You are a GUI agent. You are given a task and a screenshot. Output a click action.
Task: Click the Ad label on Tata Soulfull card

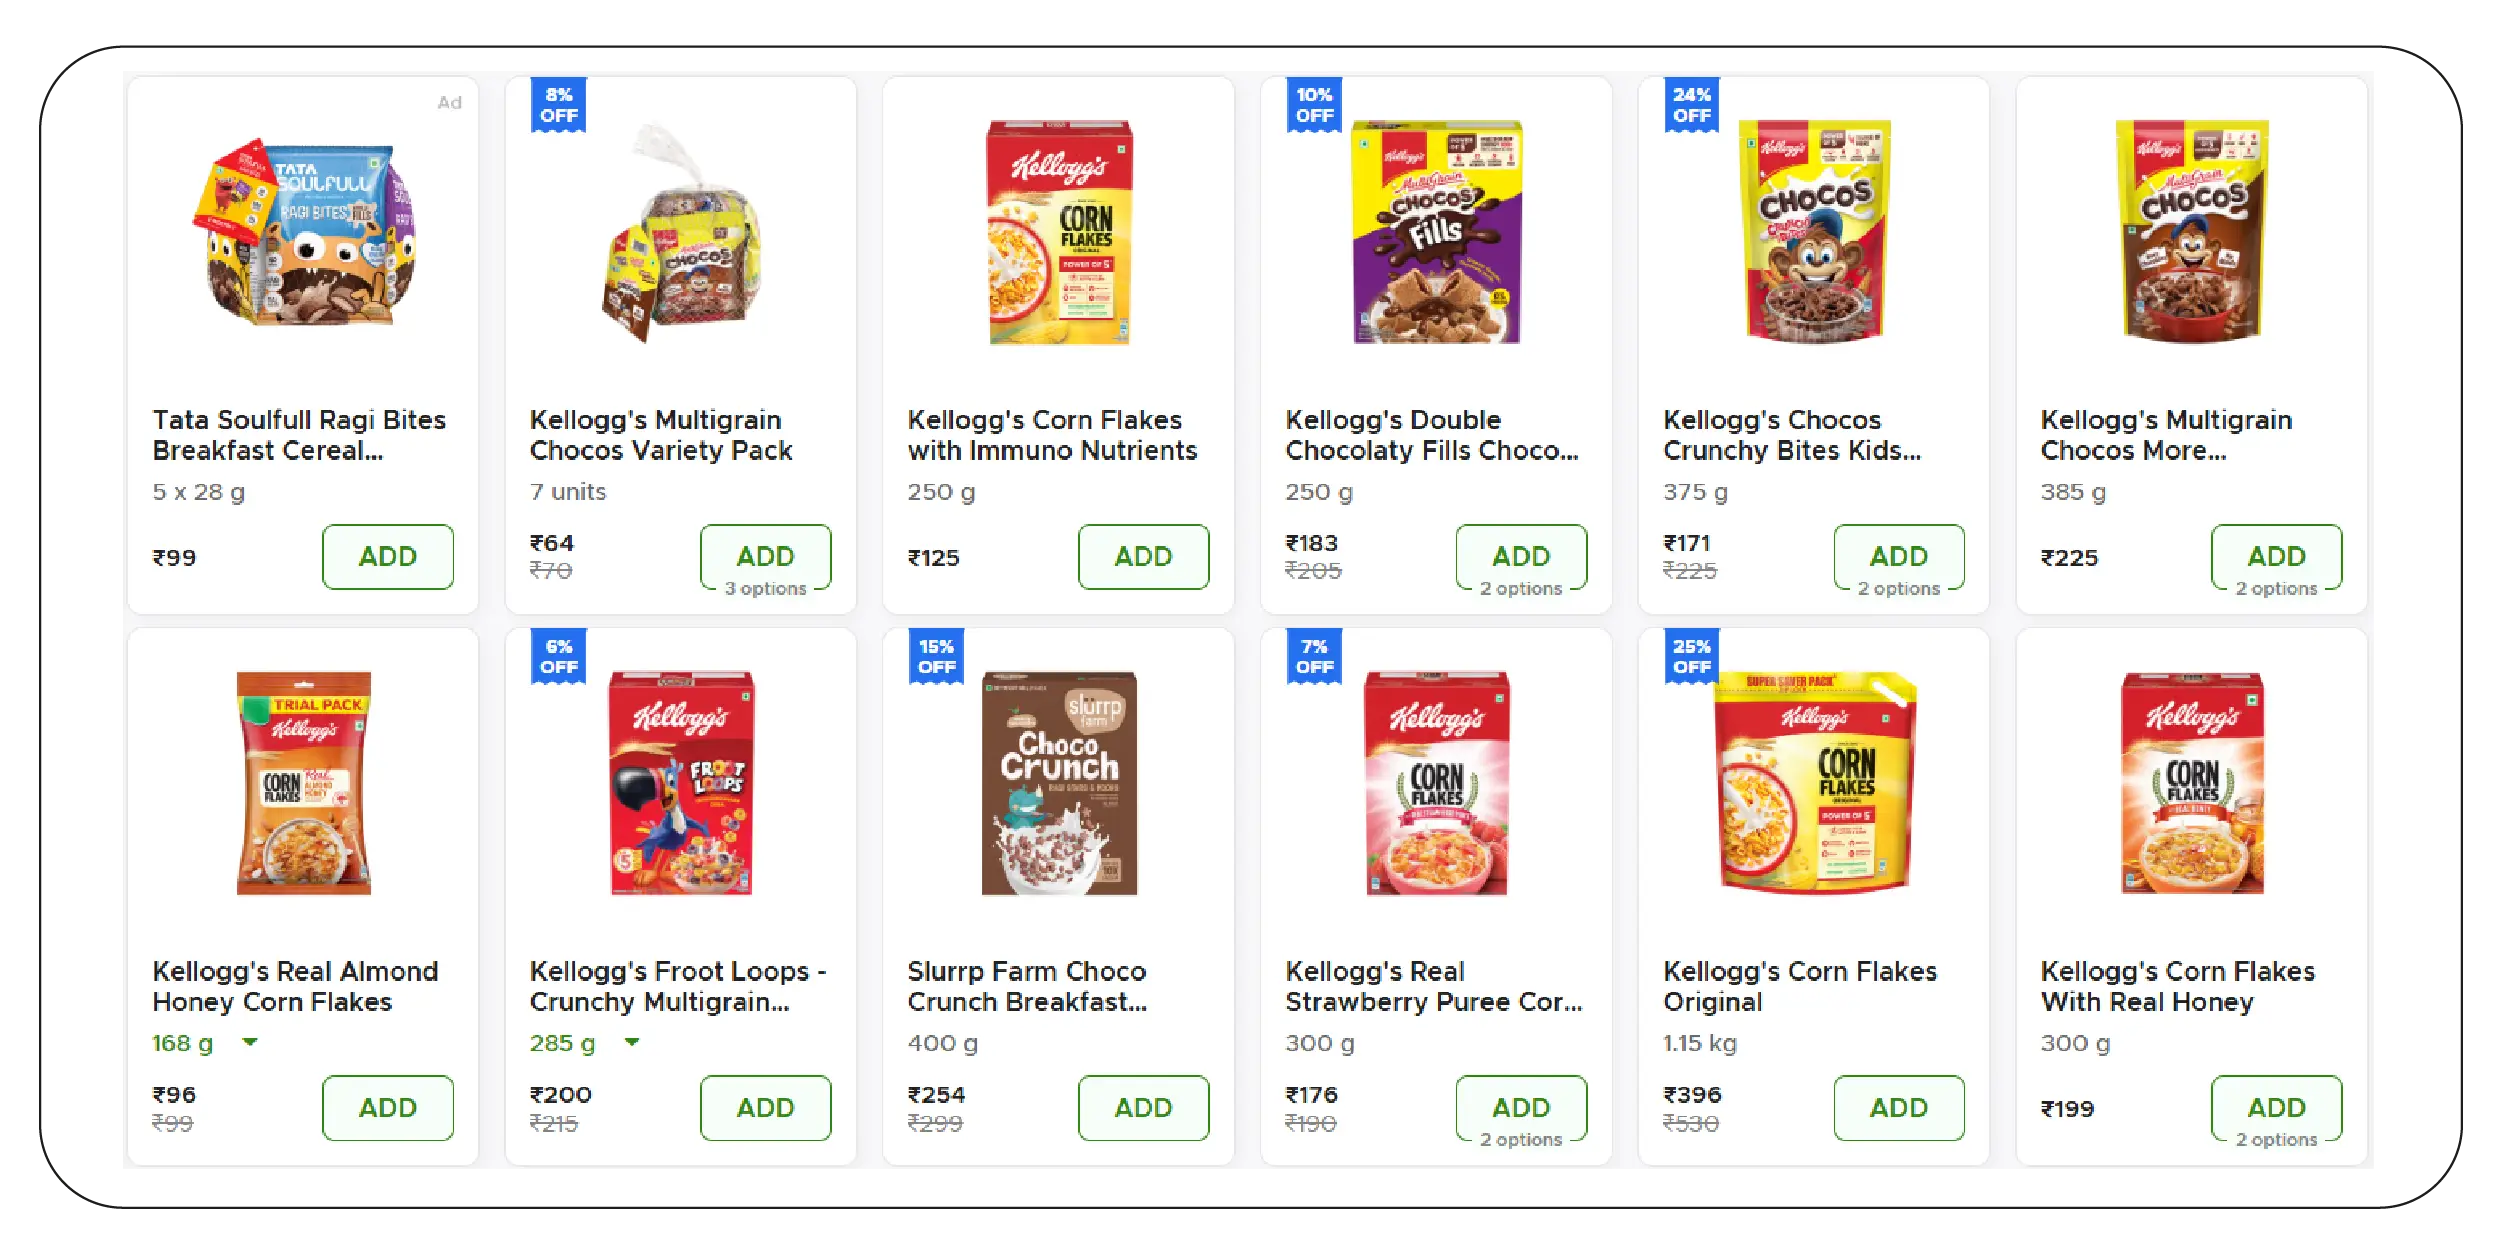pos(451,103)
